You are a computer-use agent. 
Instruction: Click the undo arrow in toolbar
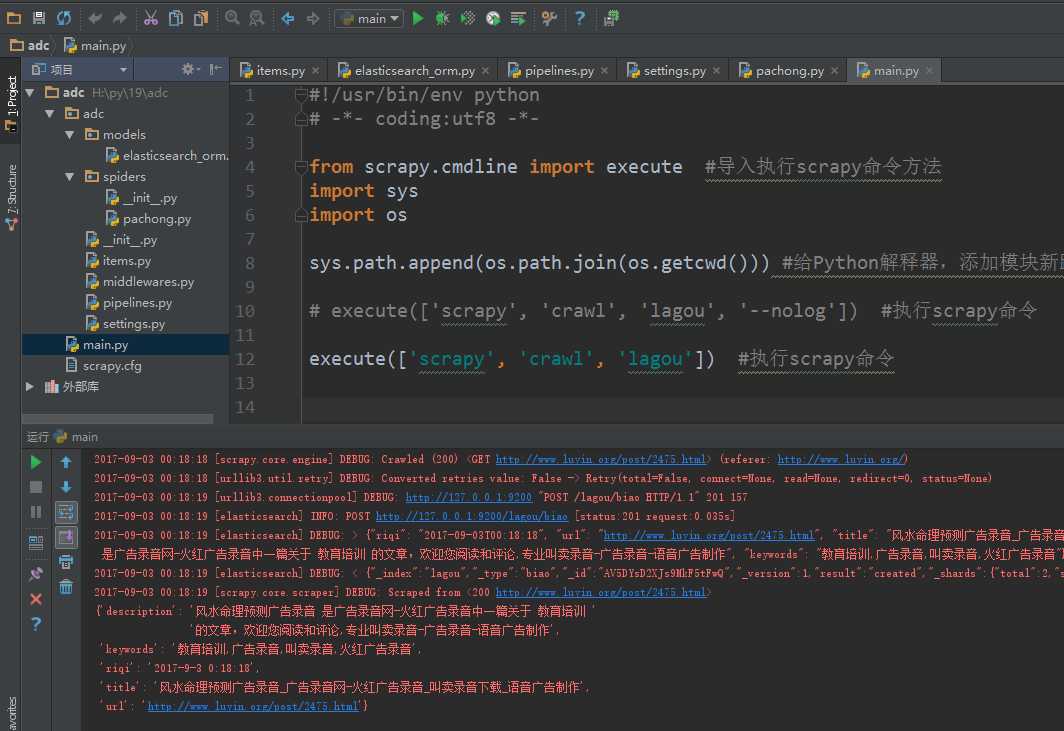tap(95, 18)
